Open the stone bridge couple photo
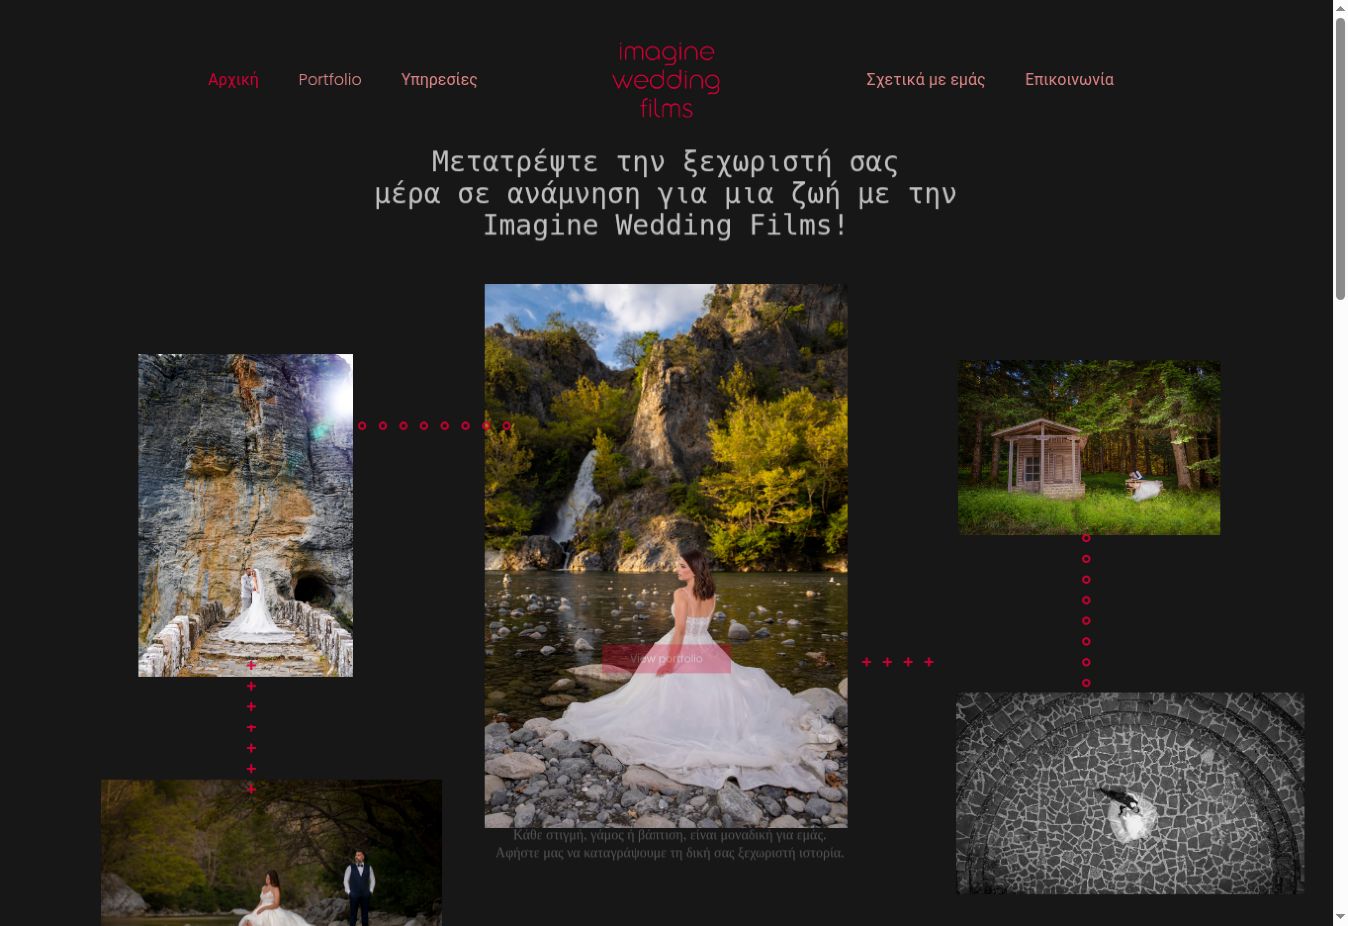The height and width of the screenshot is (926, 1348). click(x=246, y=515)
